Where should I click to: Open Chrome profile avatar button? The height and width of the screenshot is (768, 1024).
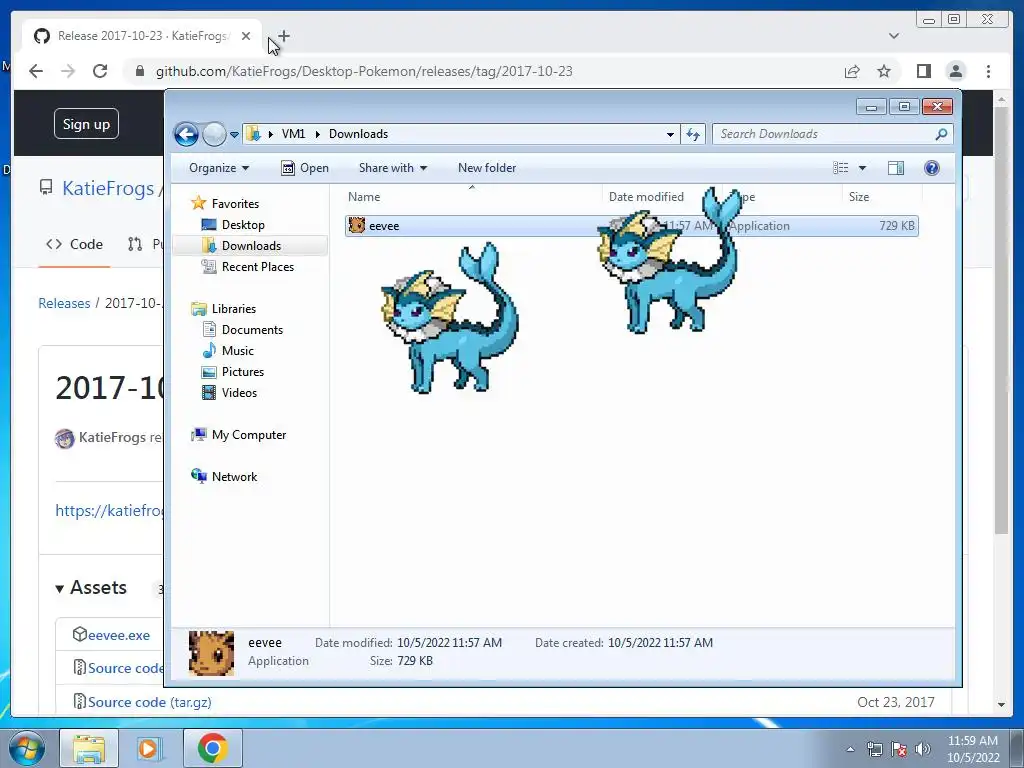[x=956, y=71]
